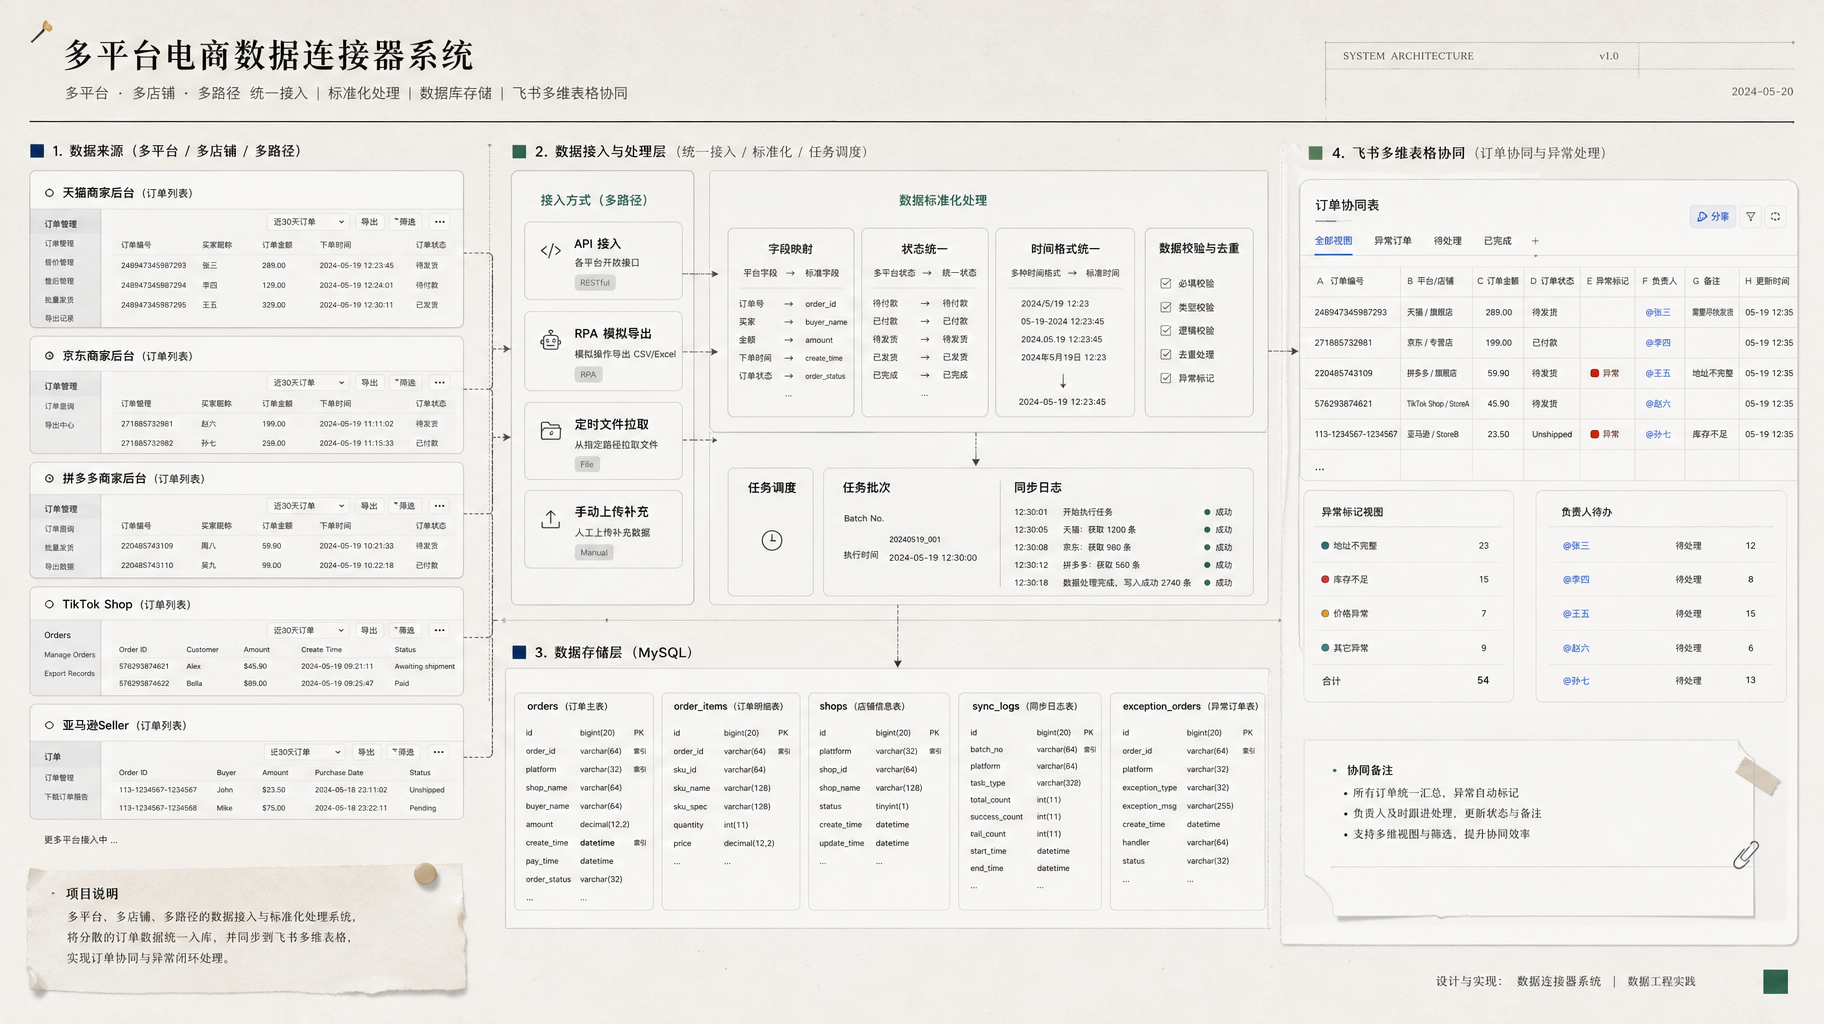Uncheck the 去重处理 checkbox
Image resolution: width=1824 pixels, height=1024 pixels.
1166,354
